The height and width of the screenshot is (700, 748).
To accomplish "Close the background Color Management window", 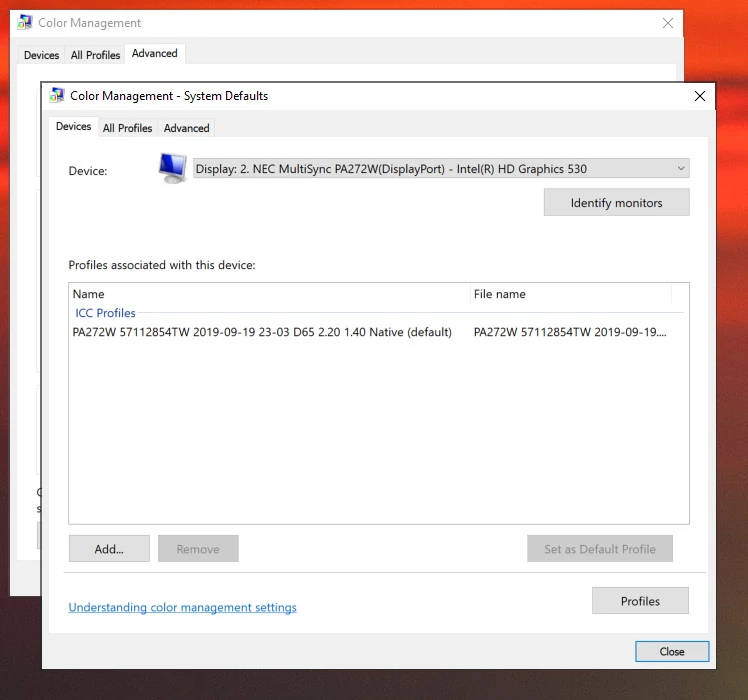I will (668, 23).
